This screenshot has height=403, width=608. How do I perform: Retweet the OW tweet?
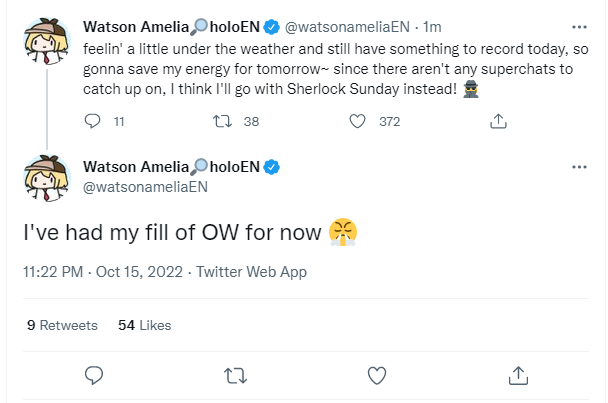point(236,376)
